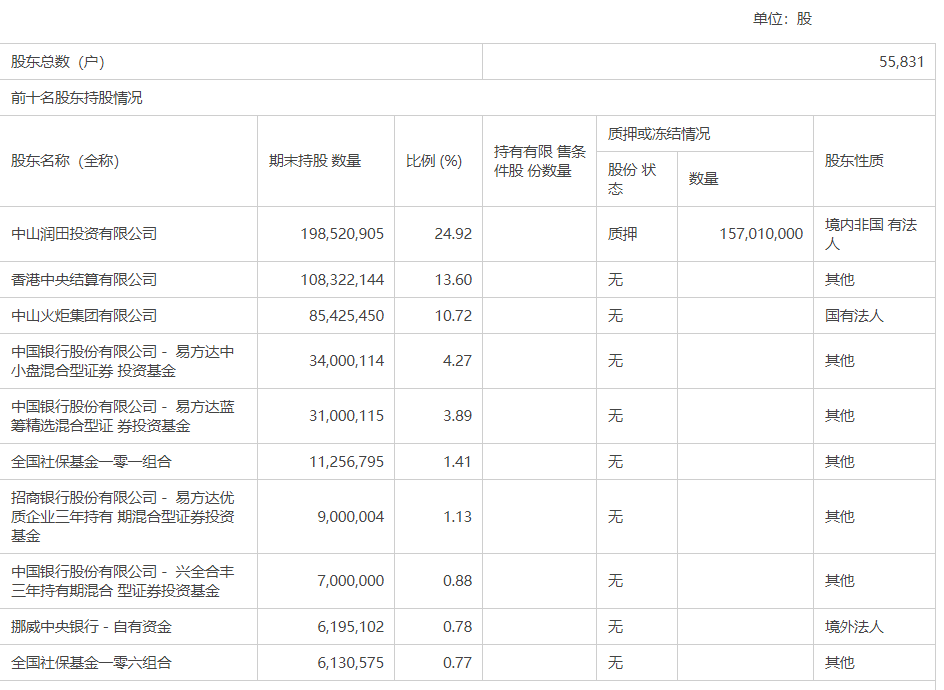Select the holding value 34,000,114

point(341,361)
